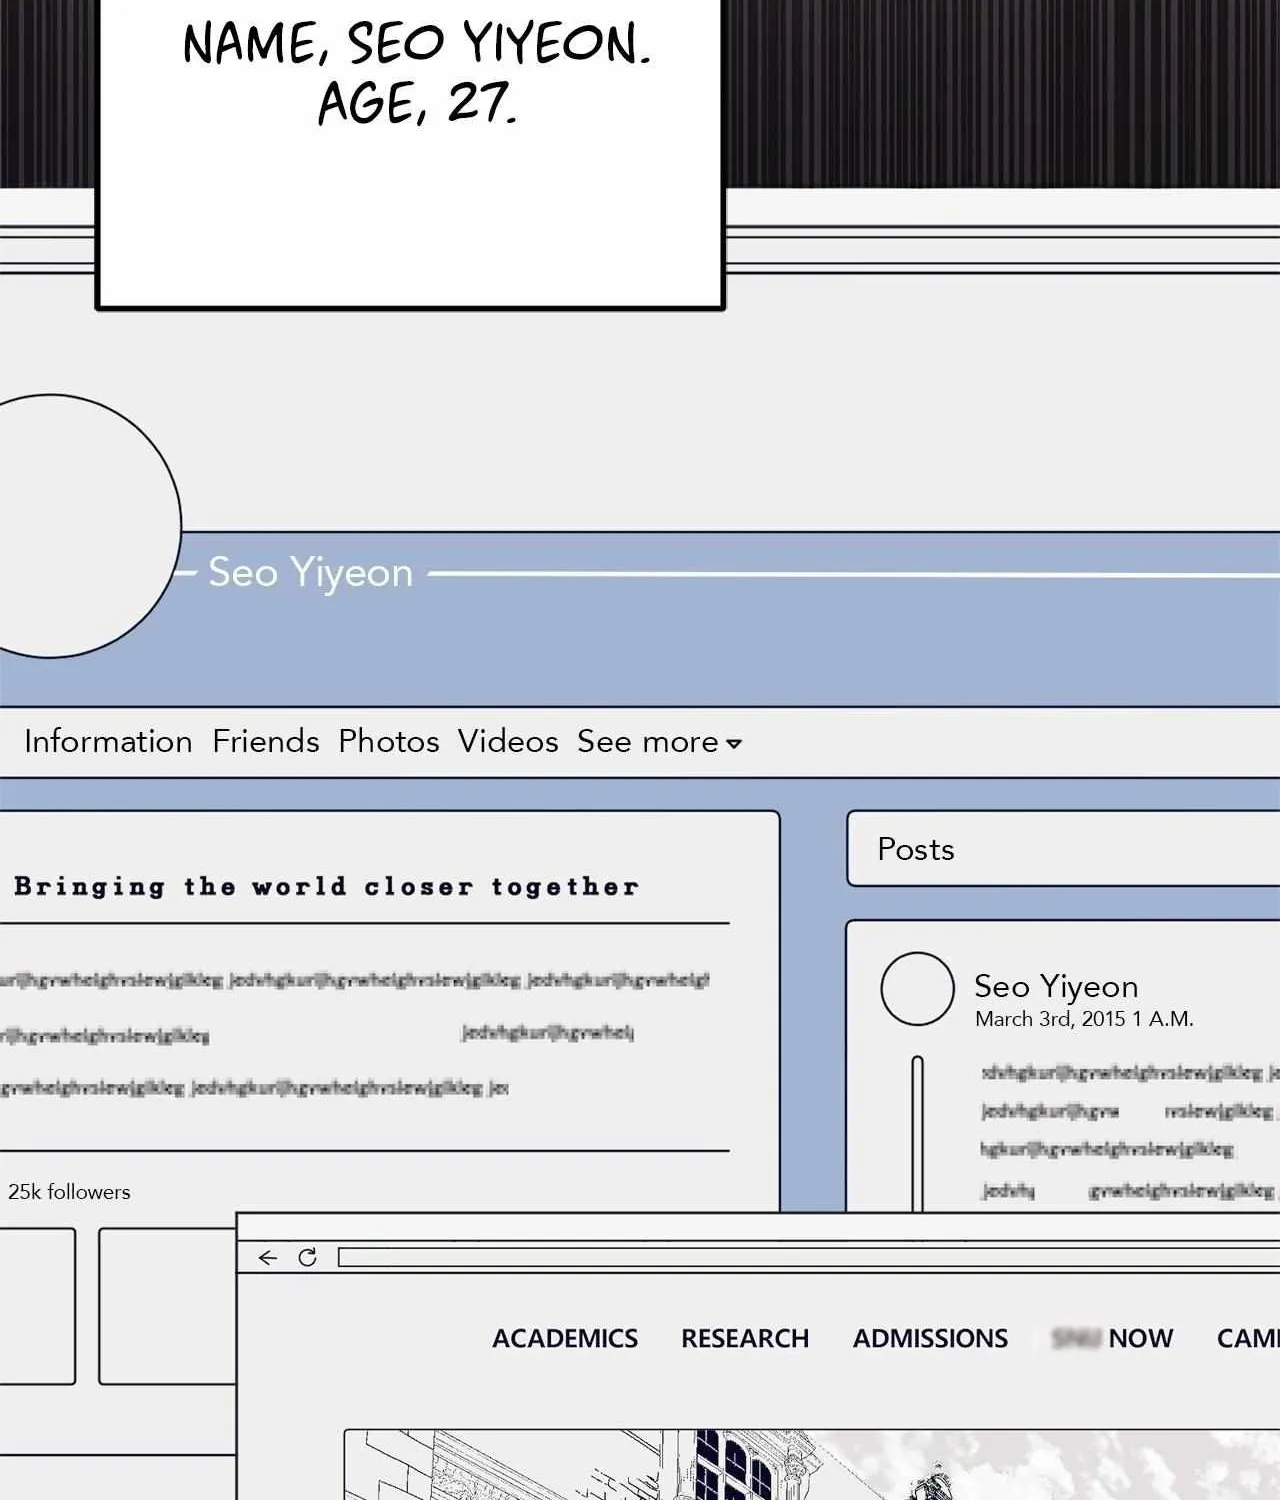Click the March 3rd, 2015 post timestamp

click(x=1084, y=1019)
